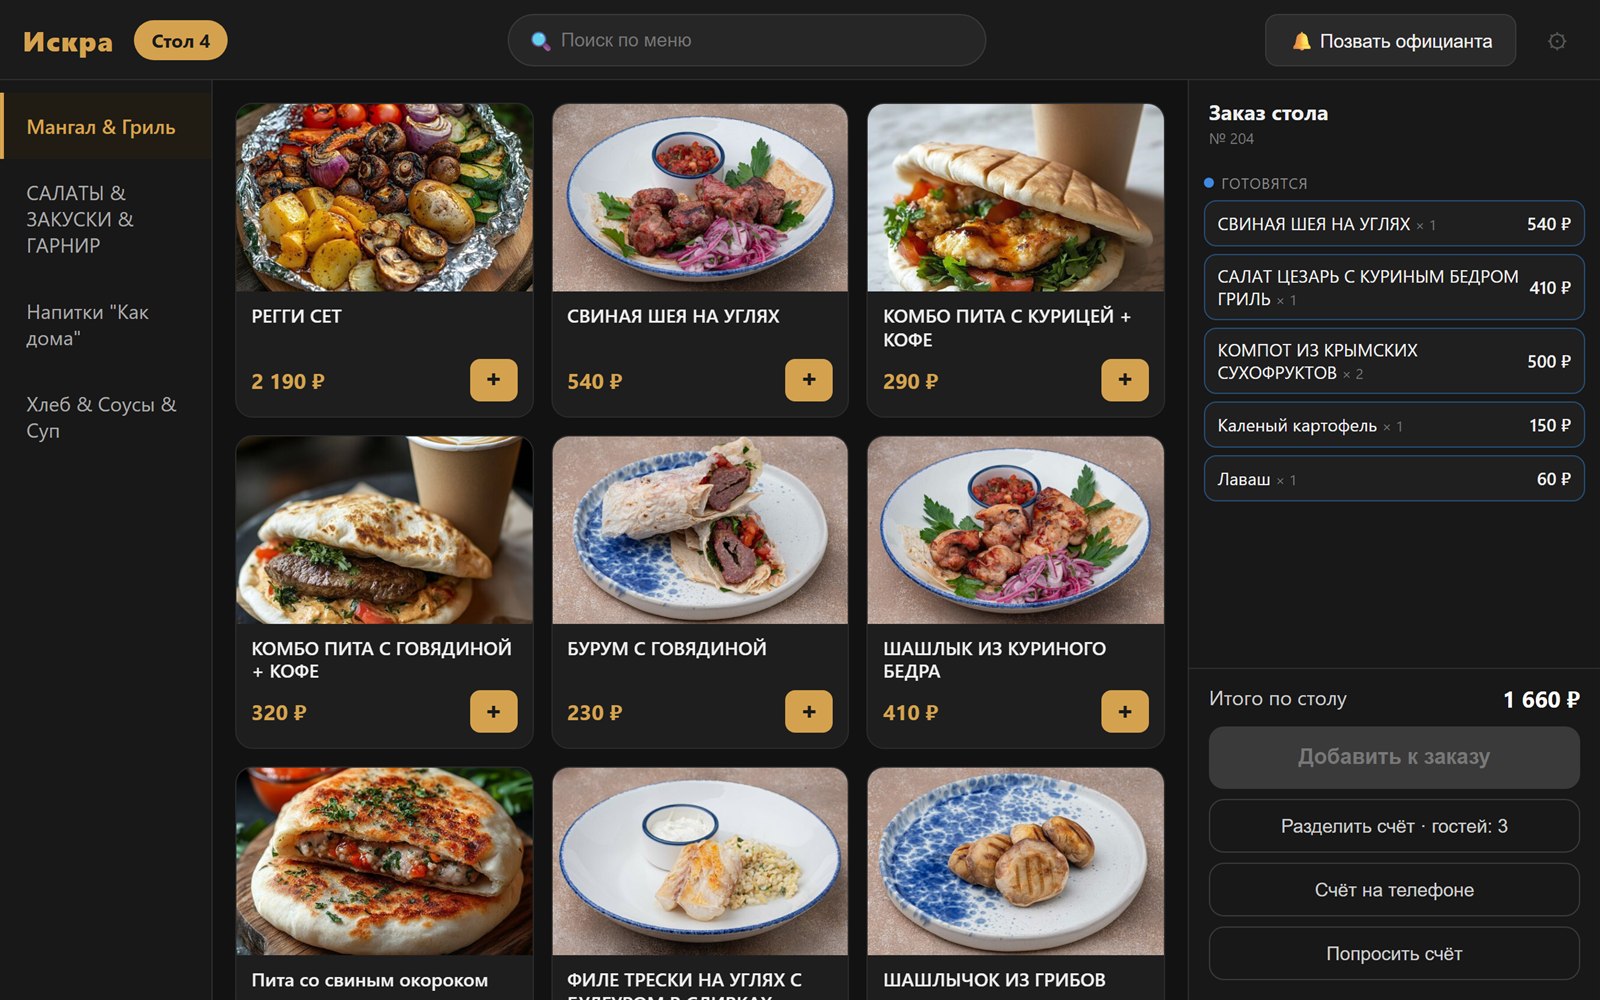Click the 230 ₽ price label
The image size is (1600, 1000).
click(x=595, y=714)
